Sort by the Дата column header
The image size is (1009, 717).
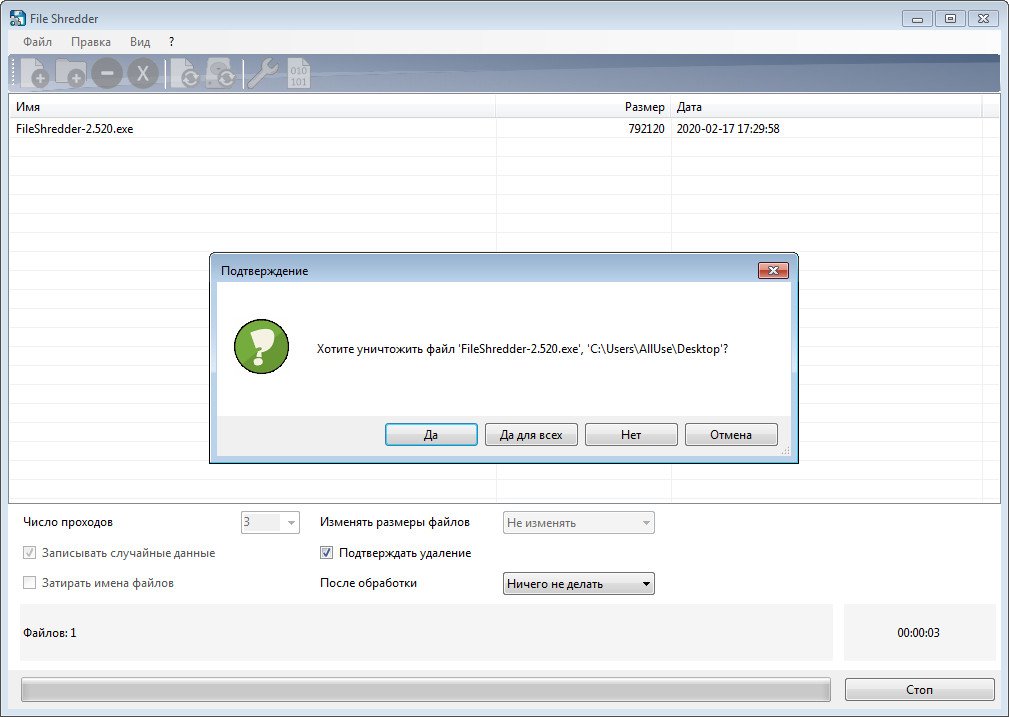(x=826, y=107)
